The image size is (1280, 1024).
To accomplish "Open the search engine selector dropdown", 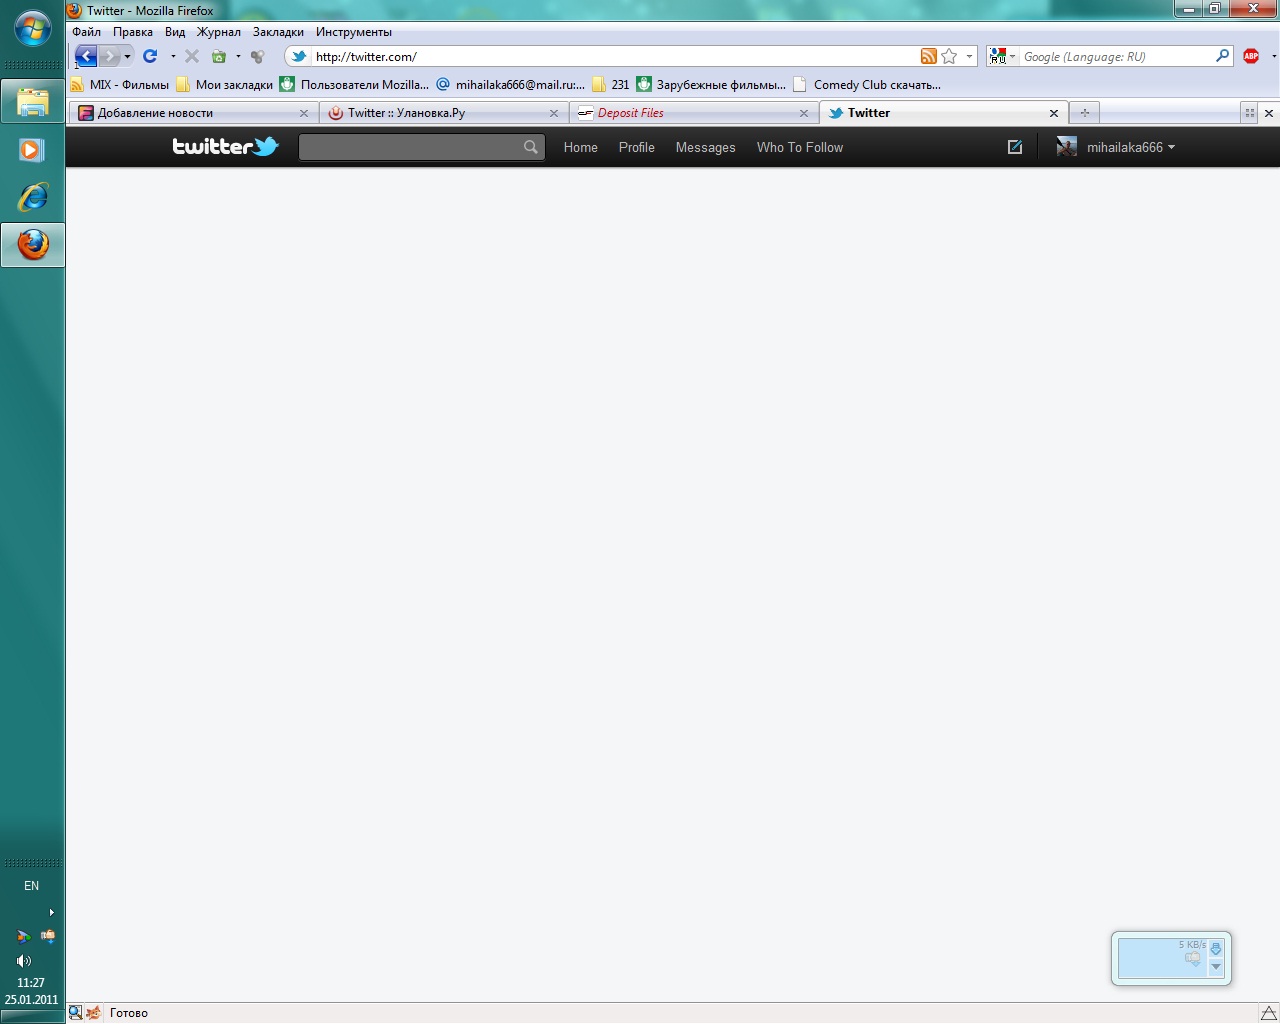I will coord(1002,57).
